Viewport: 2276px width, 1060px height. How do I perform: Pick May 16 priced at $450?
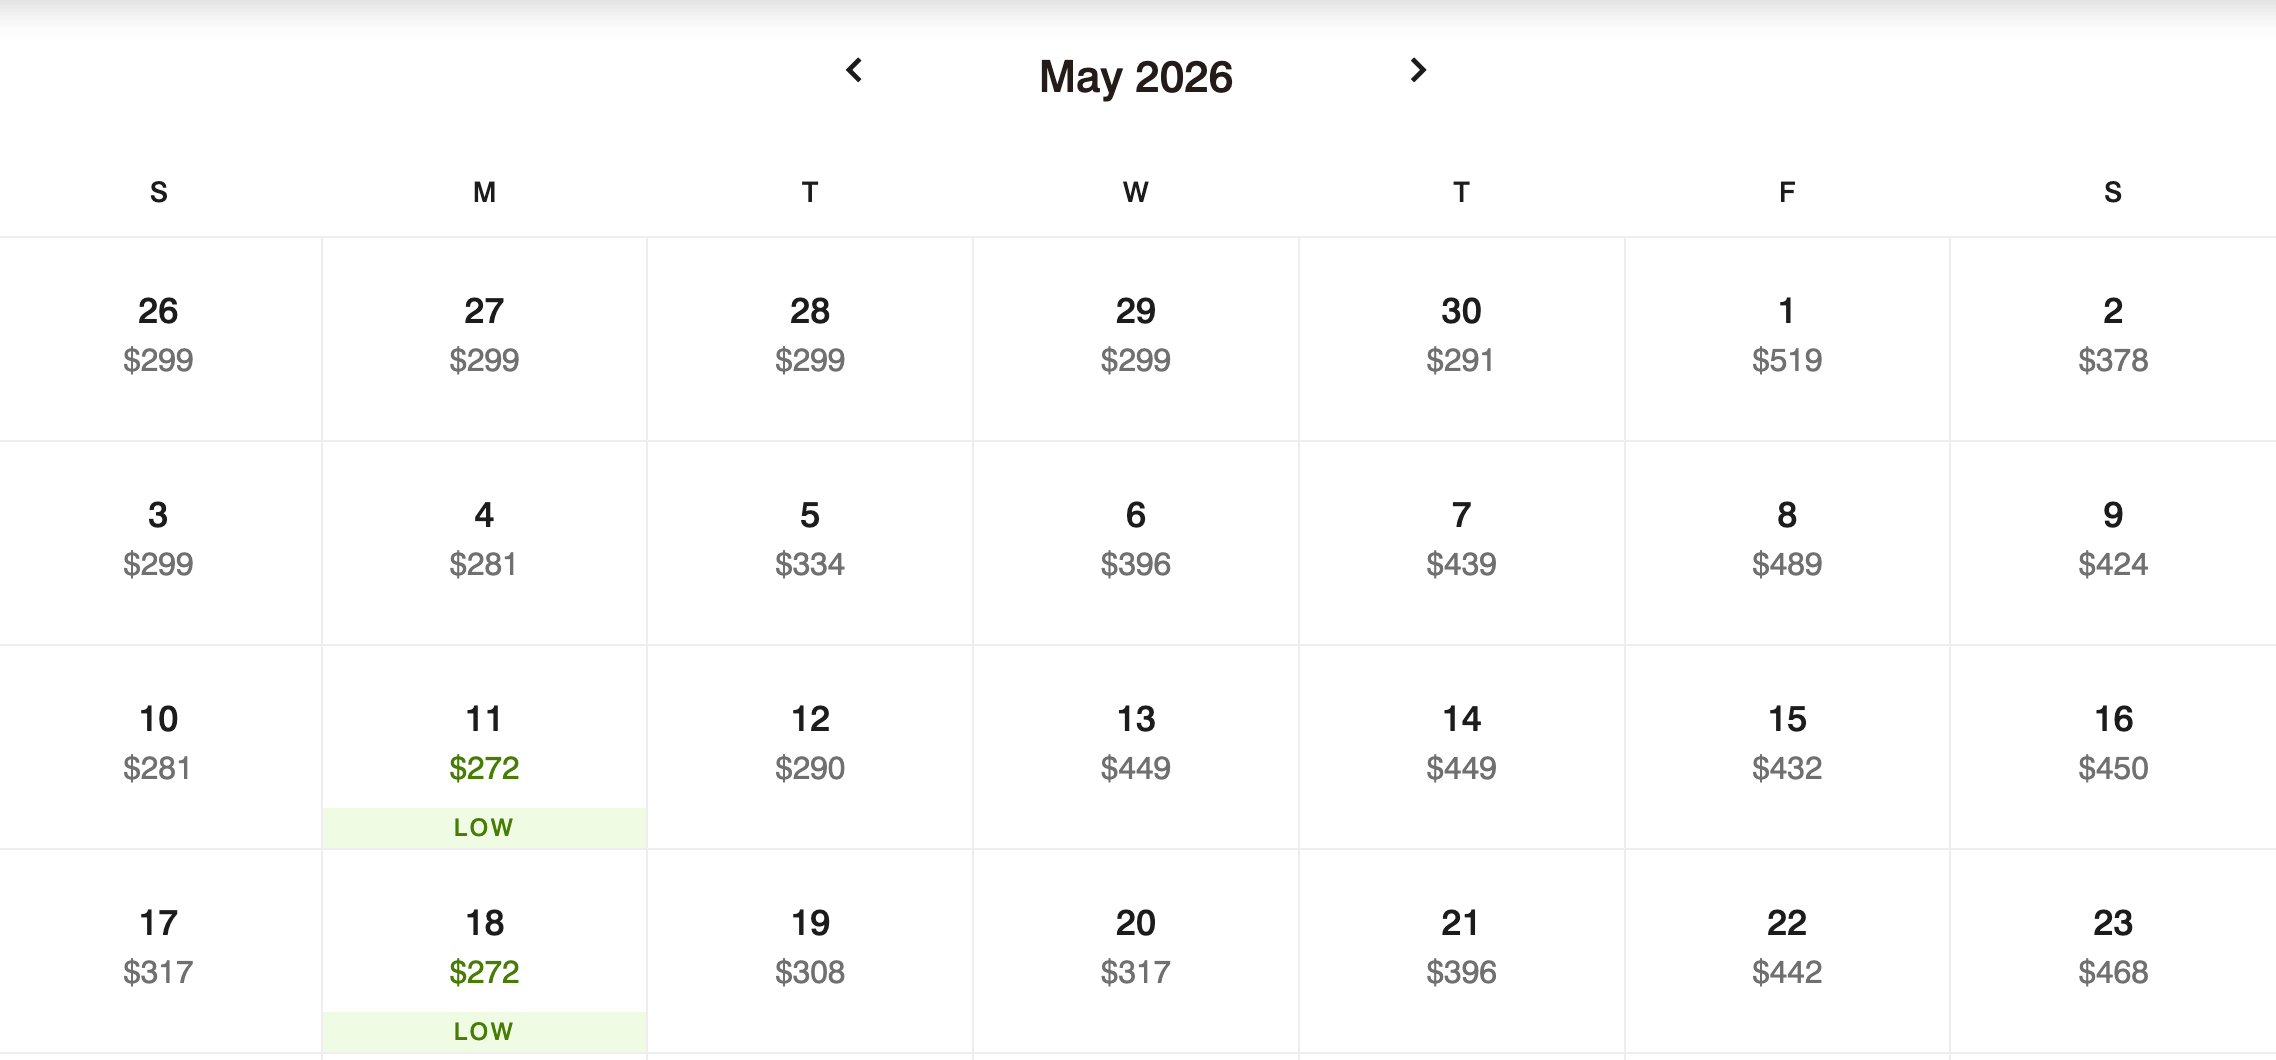pos(2113,744)
